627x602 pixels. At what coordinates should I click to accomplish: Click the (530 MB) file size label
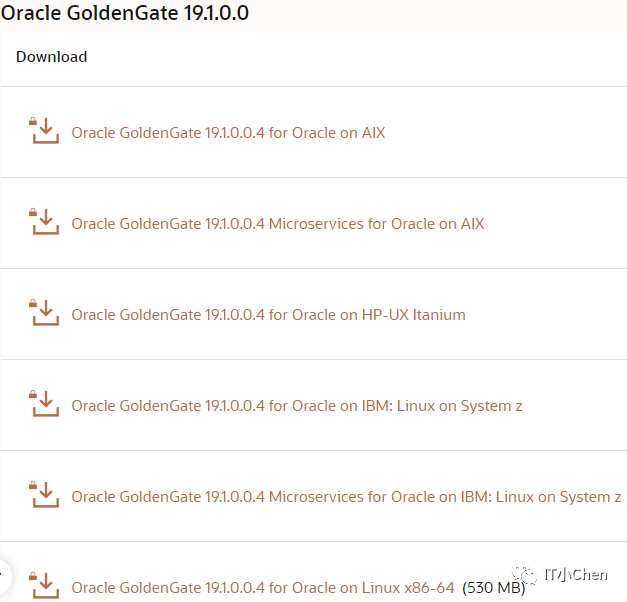(x=493, y=588)
